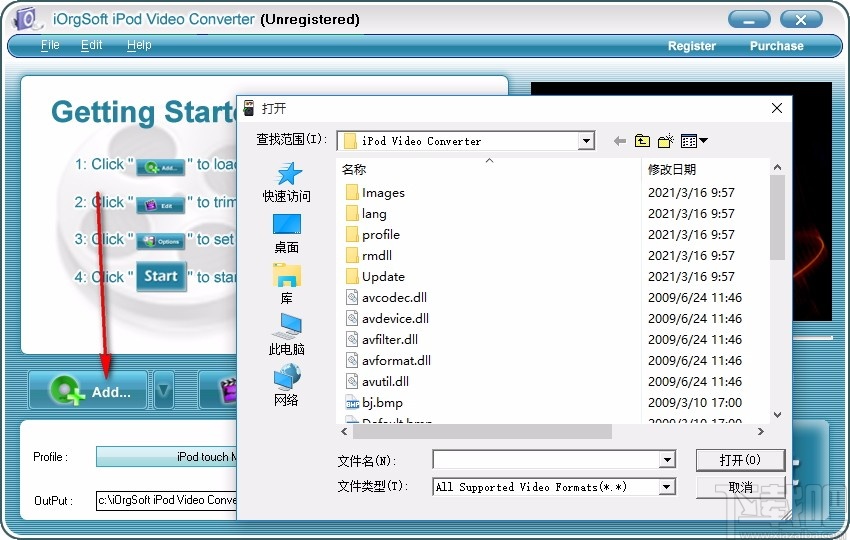
Task: Close the Open file dialog
Action: point(777,108)
